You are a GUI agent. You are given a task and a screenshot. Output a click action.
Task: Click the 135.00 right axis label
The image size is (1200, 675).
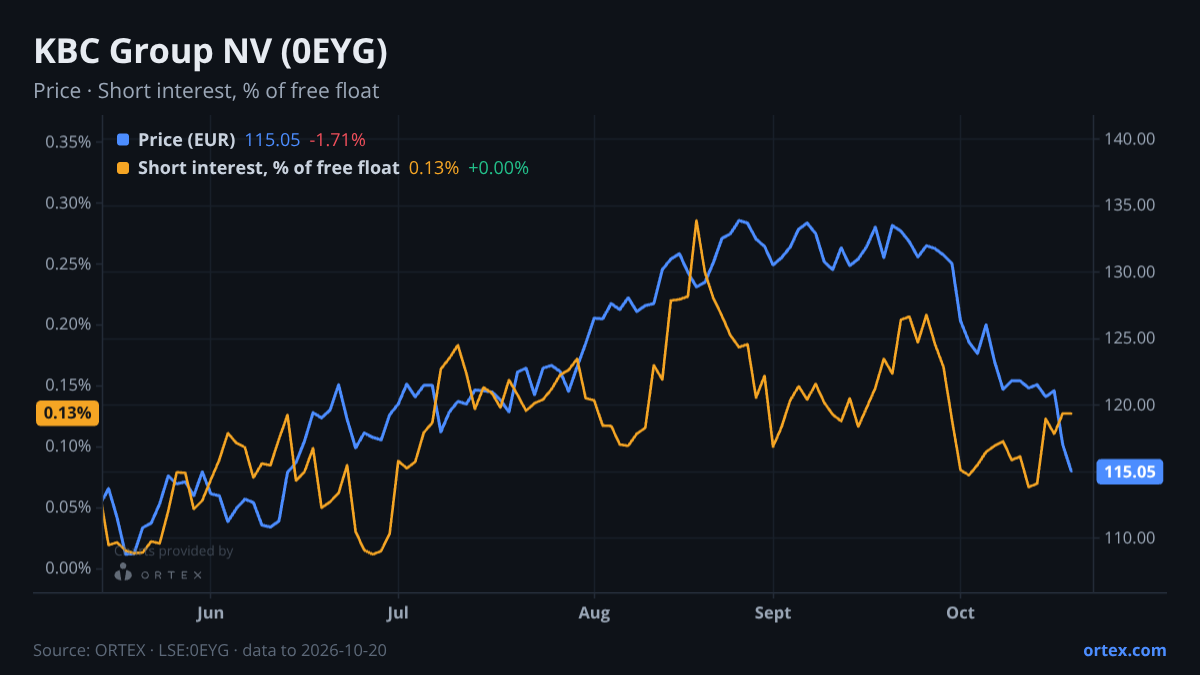pos(1130,205)
